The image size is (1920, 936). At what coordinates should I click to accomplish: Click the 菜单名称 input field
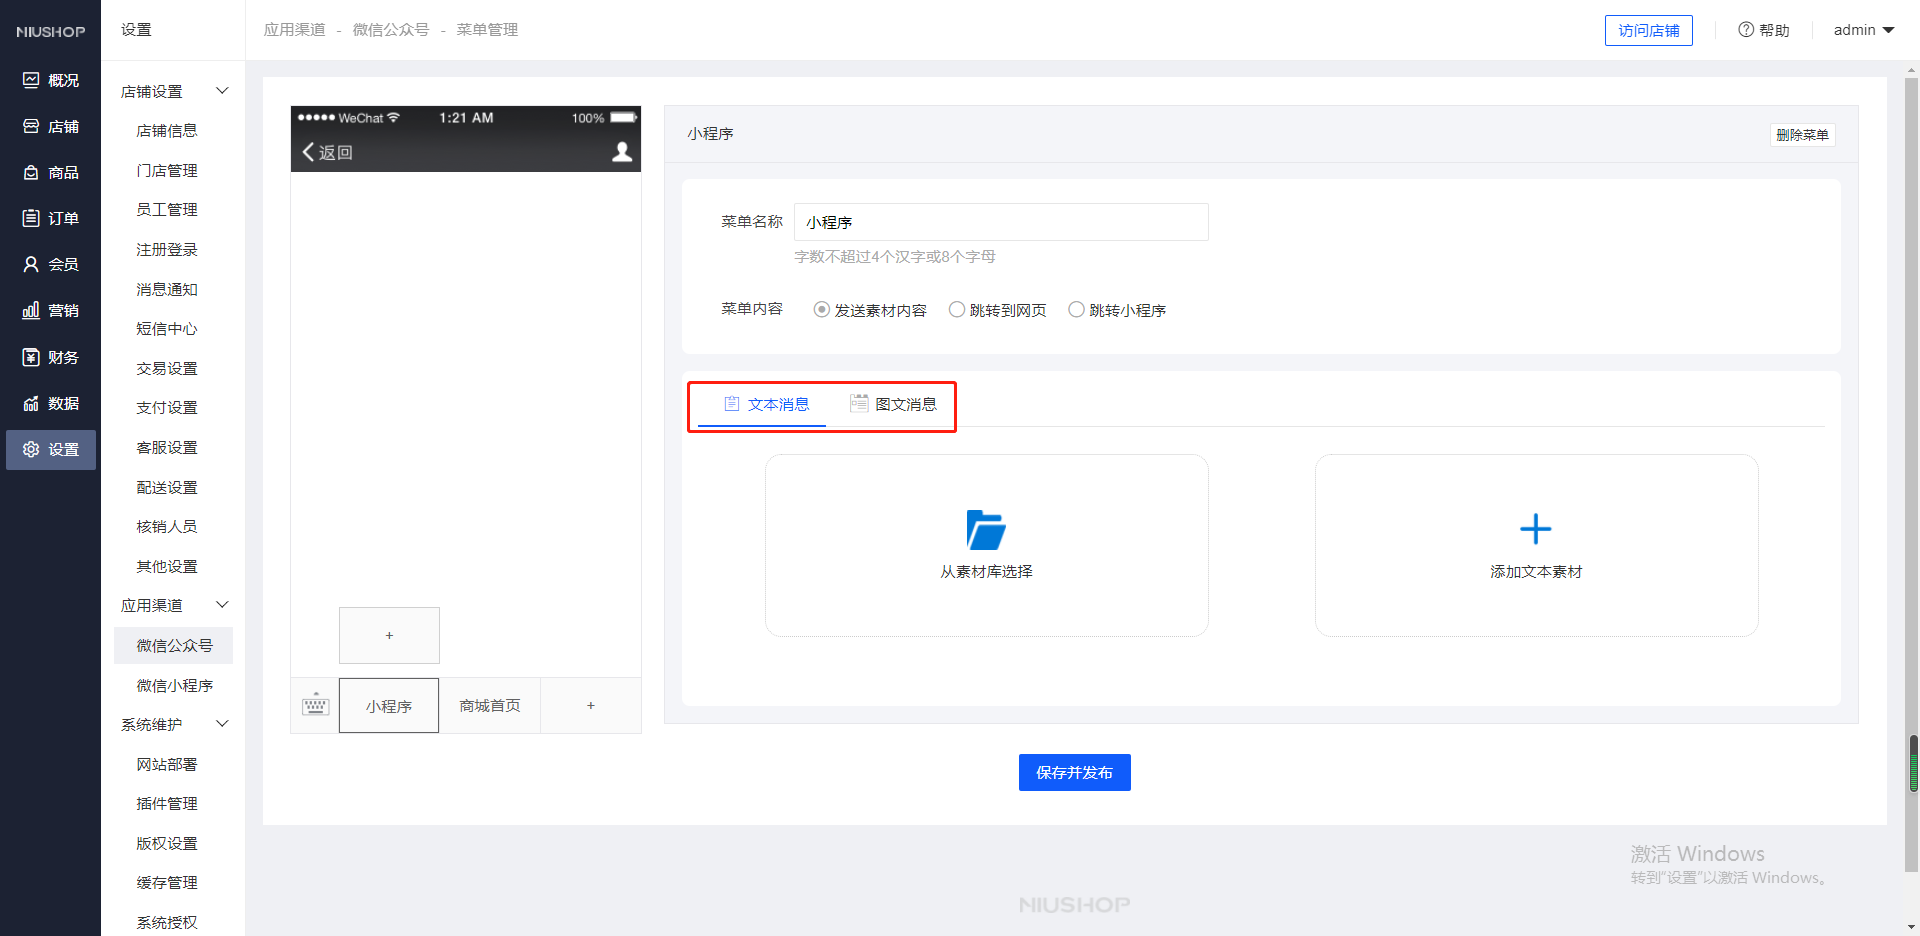click(x=1001, y=222)
